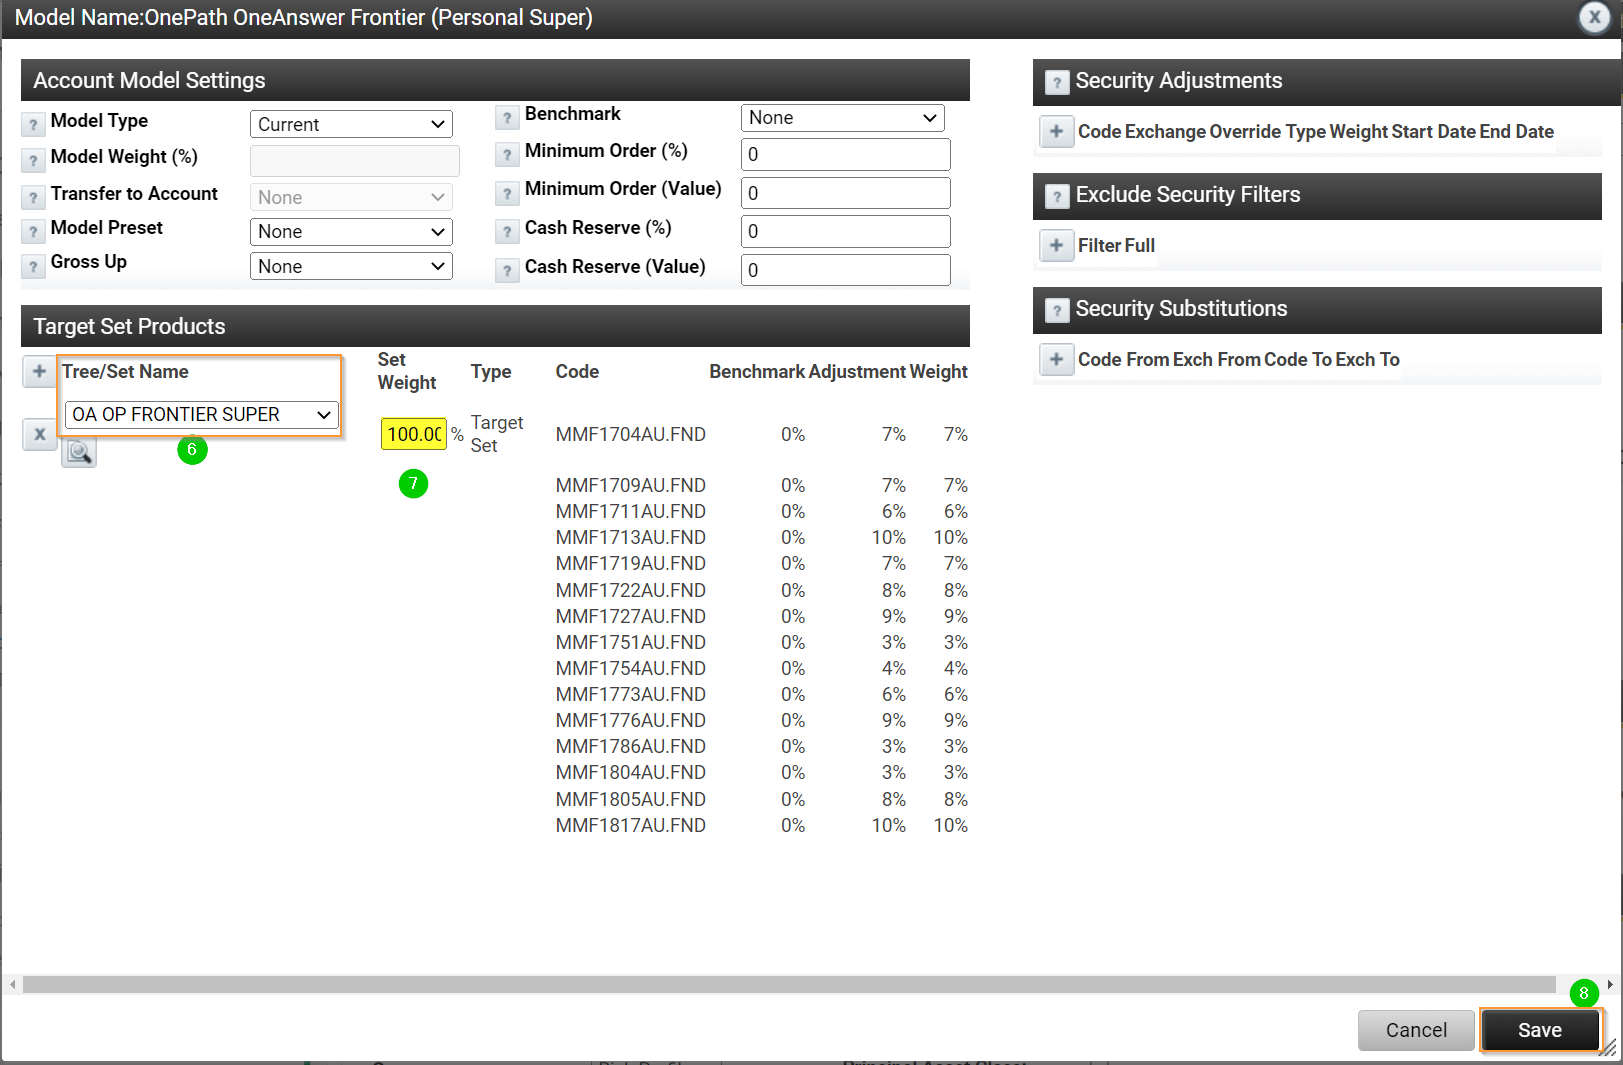This screenshot has width=1623, height=1065.
Task: Click the Code column header in Target Set Products
Action: click(x=577, y=371)
